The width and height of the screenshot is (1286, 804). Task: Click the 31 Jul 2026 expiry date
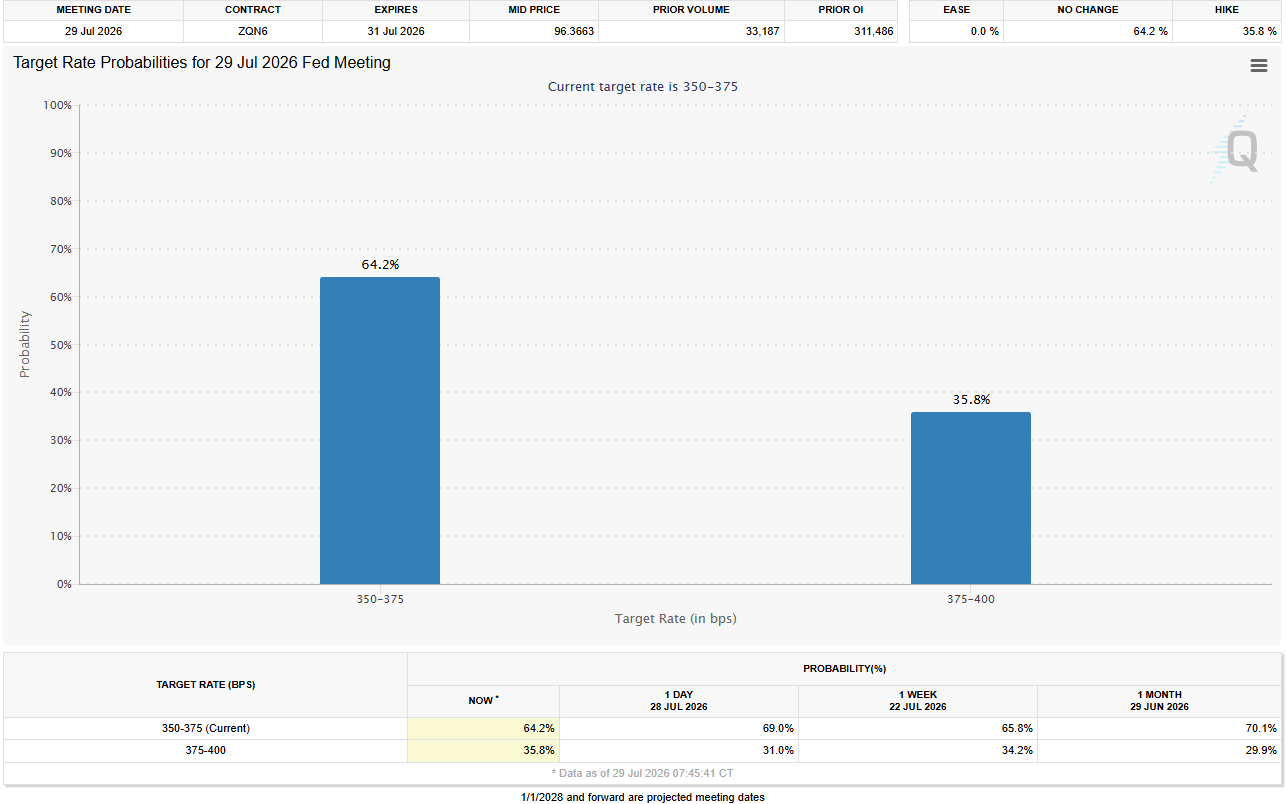pyautogui.click(x=396, y=31)
